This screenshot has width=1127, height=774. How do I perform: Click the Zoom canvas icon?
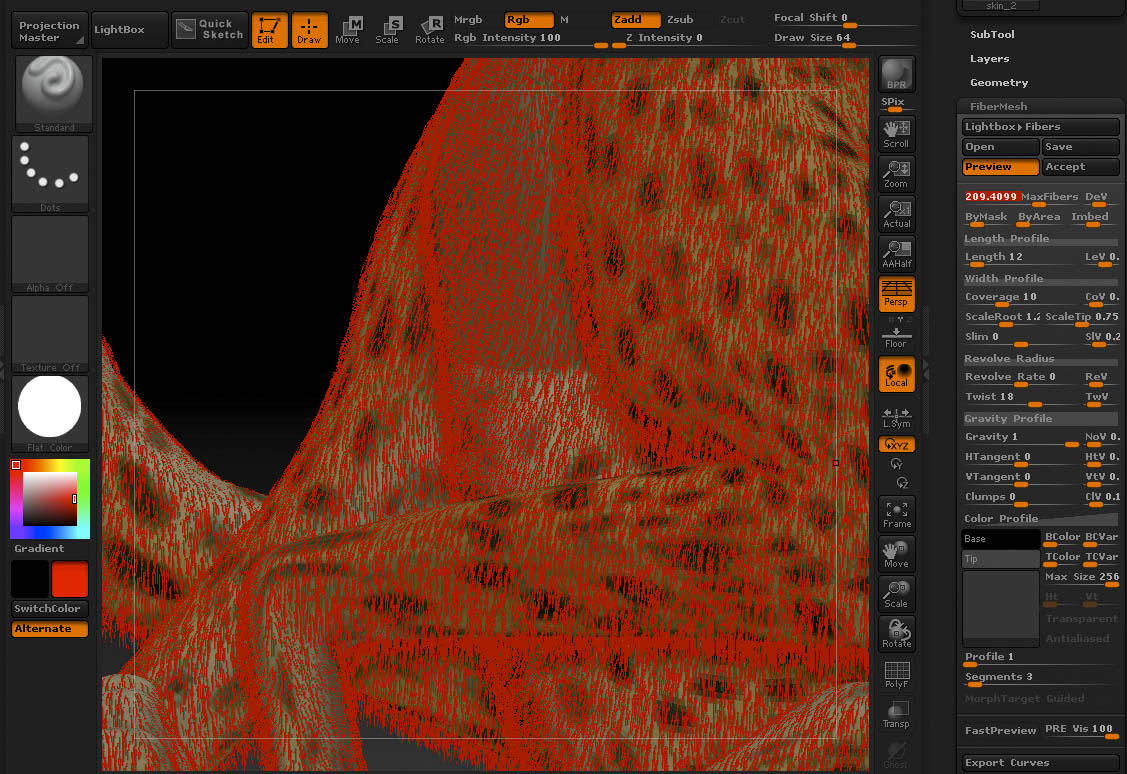coord(896,173)
